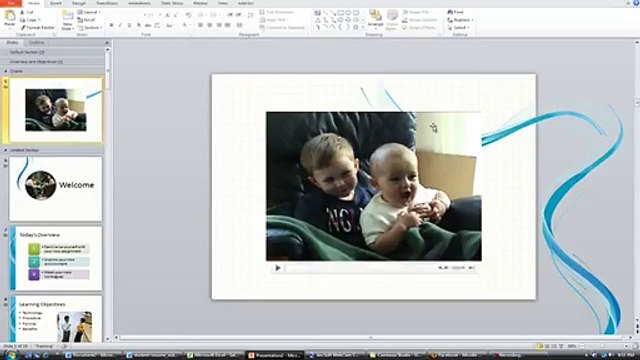
Task: Increase the font size
Action: 168,15
